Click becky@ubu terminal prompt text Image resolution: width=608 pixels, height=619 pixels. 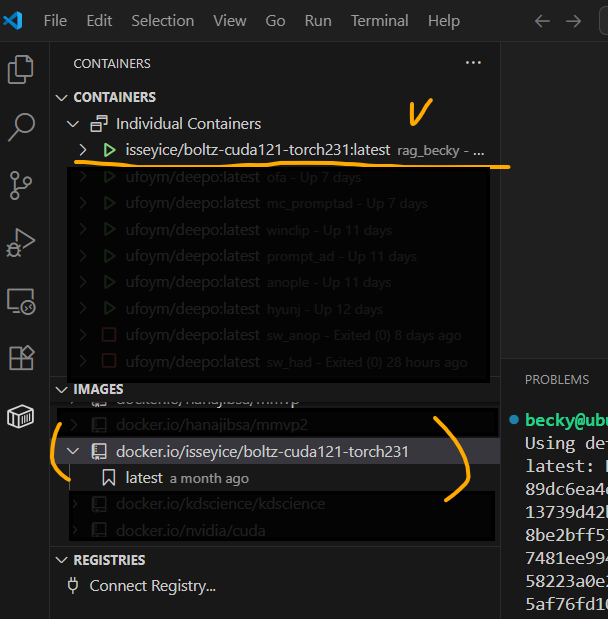566,420
